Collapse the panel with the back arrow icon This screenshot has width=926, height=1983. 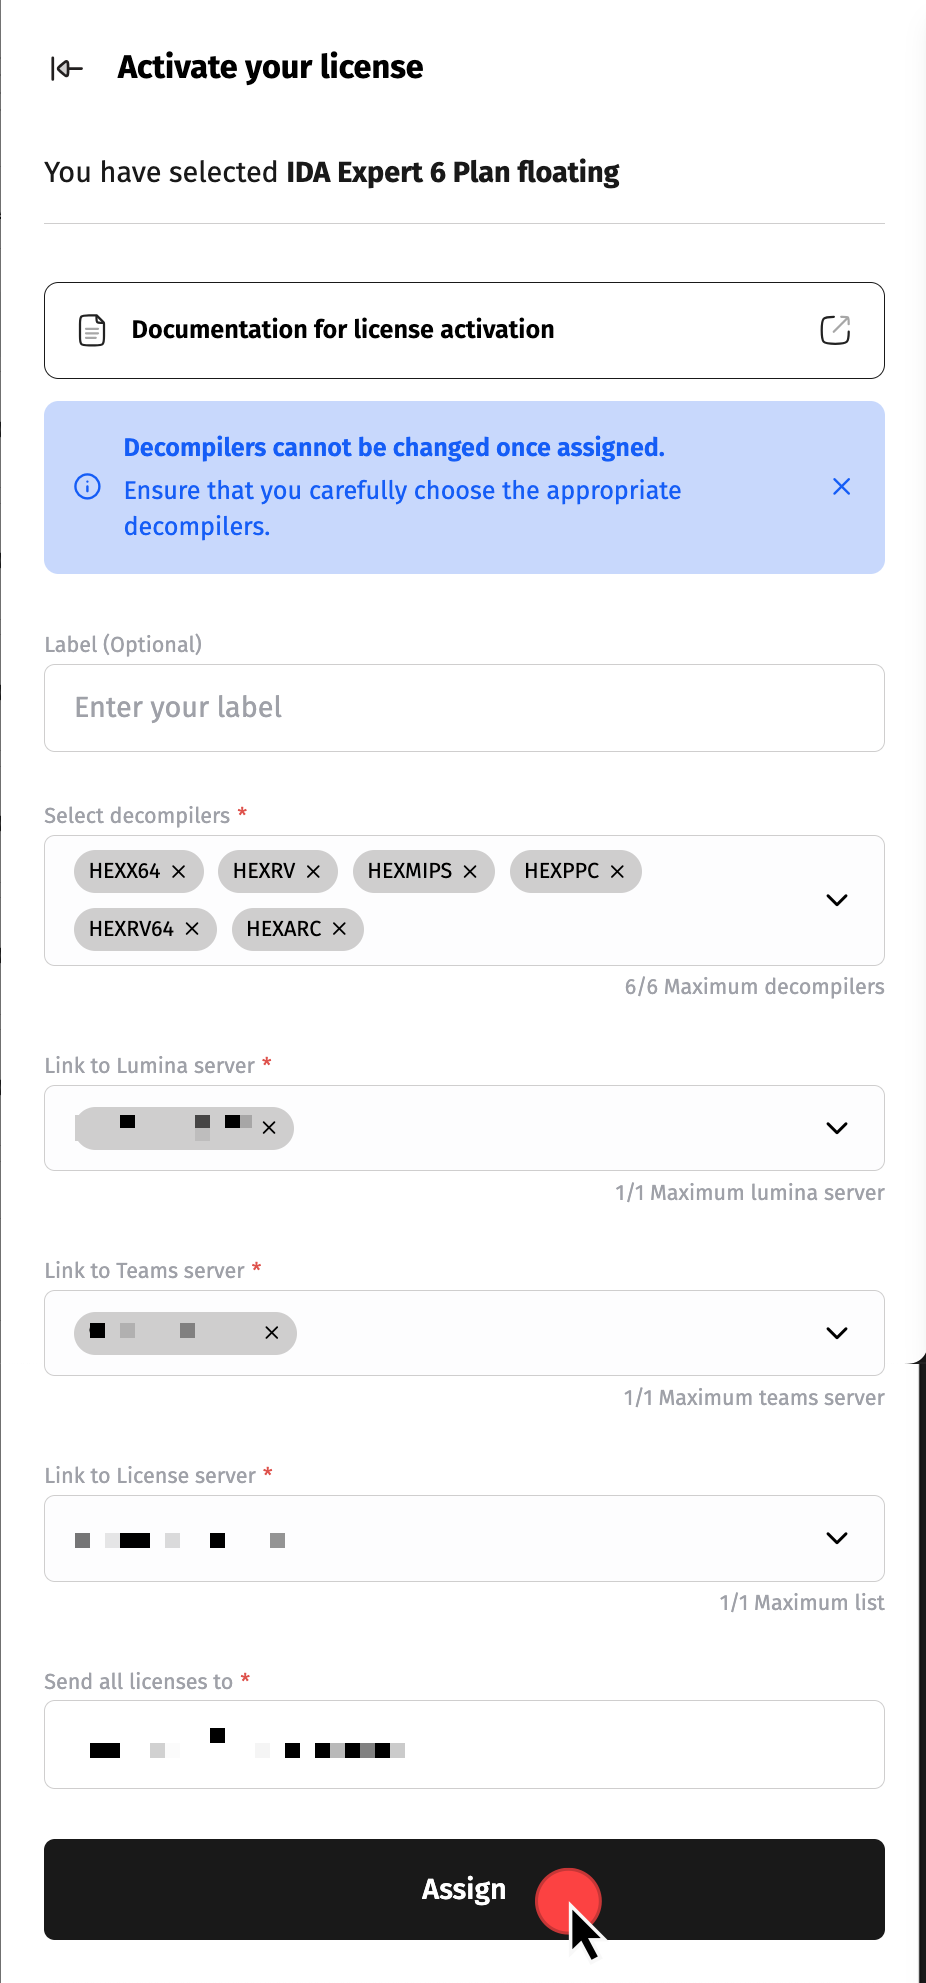click(x=67, y=68)
